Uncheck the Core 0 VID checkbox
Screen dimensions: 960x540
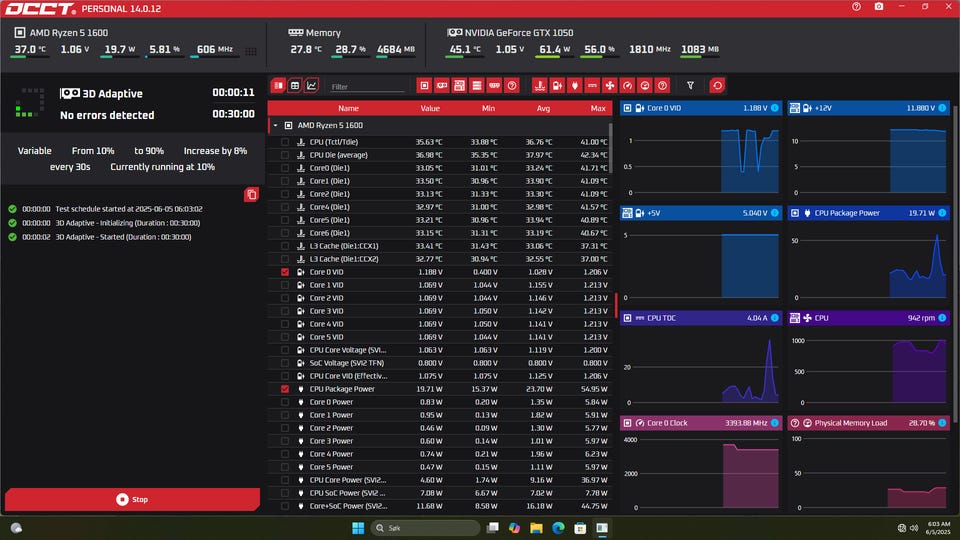(x=285, y=272)
